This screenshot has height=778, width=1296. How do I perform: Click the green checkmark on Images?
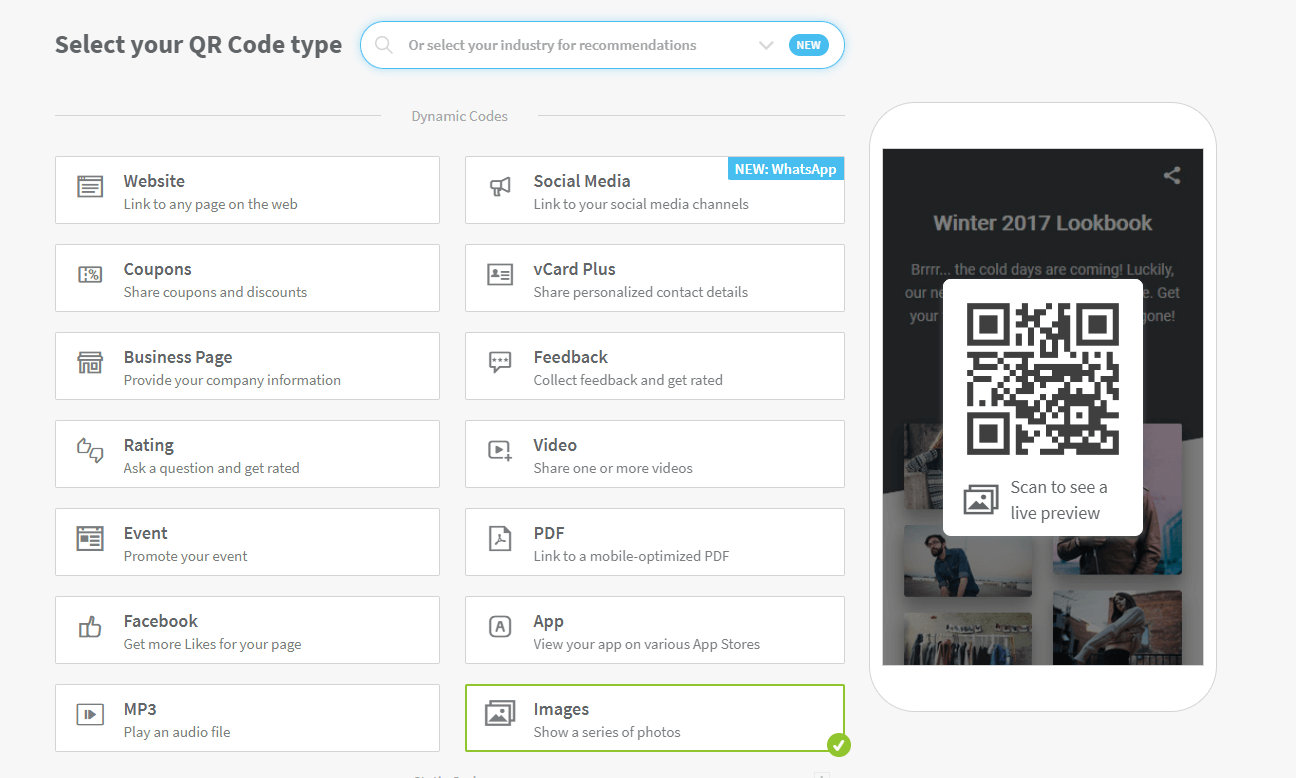click(x=839, y=745)
